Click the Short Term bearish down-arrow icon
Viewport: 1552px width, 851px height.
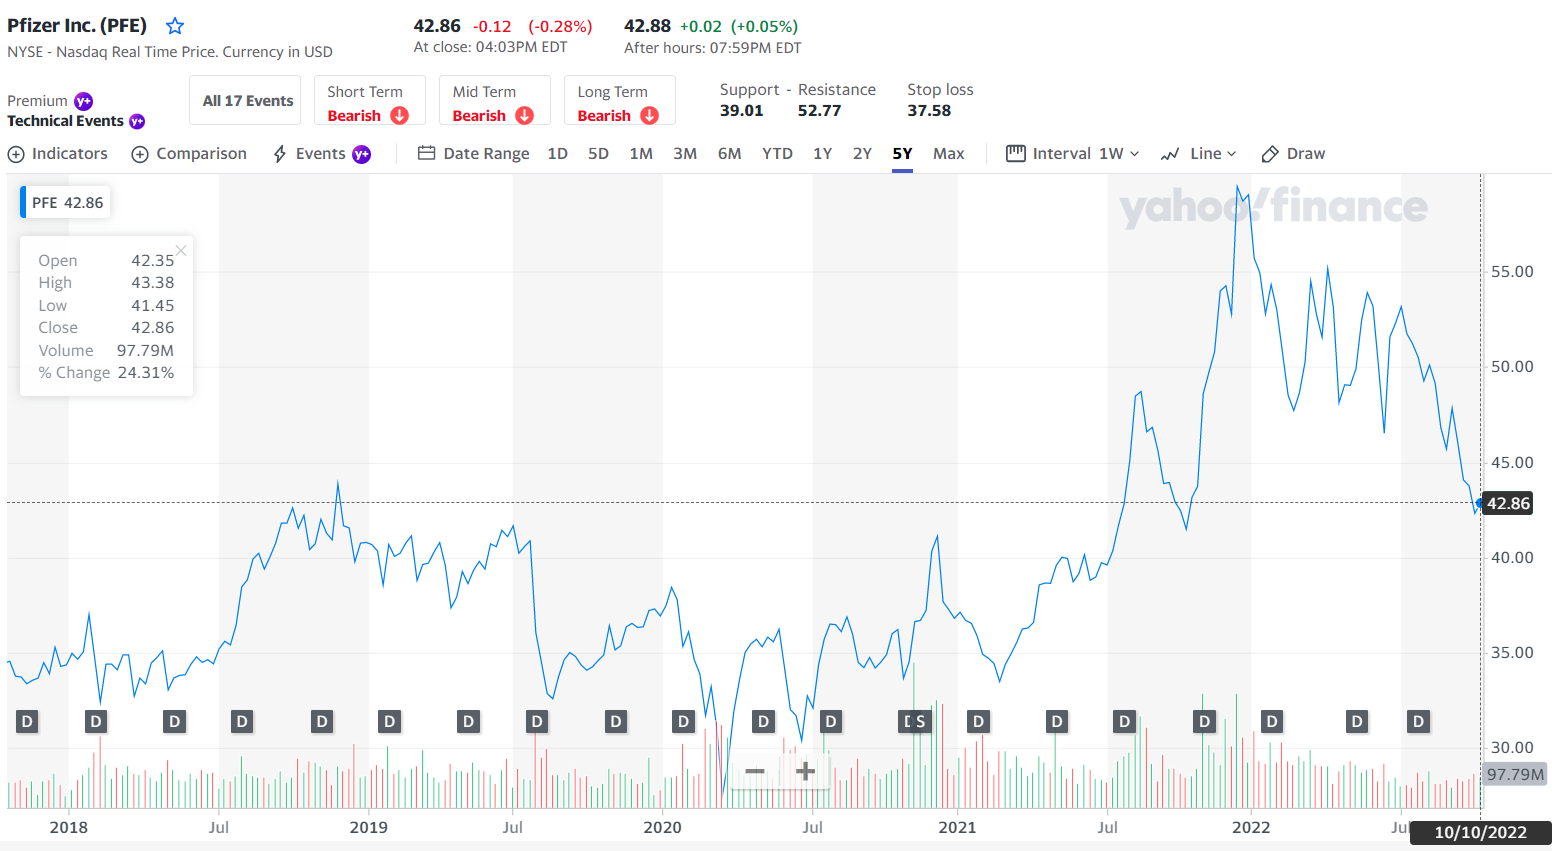point(399,116)
